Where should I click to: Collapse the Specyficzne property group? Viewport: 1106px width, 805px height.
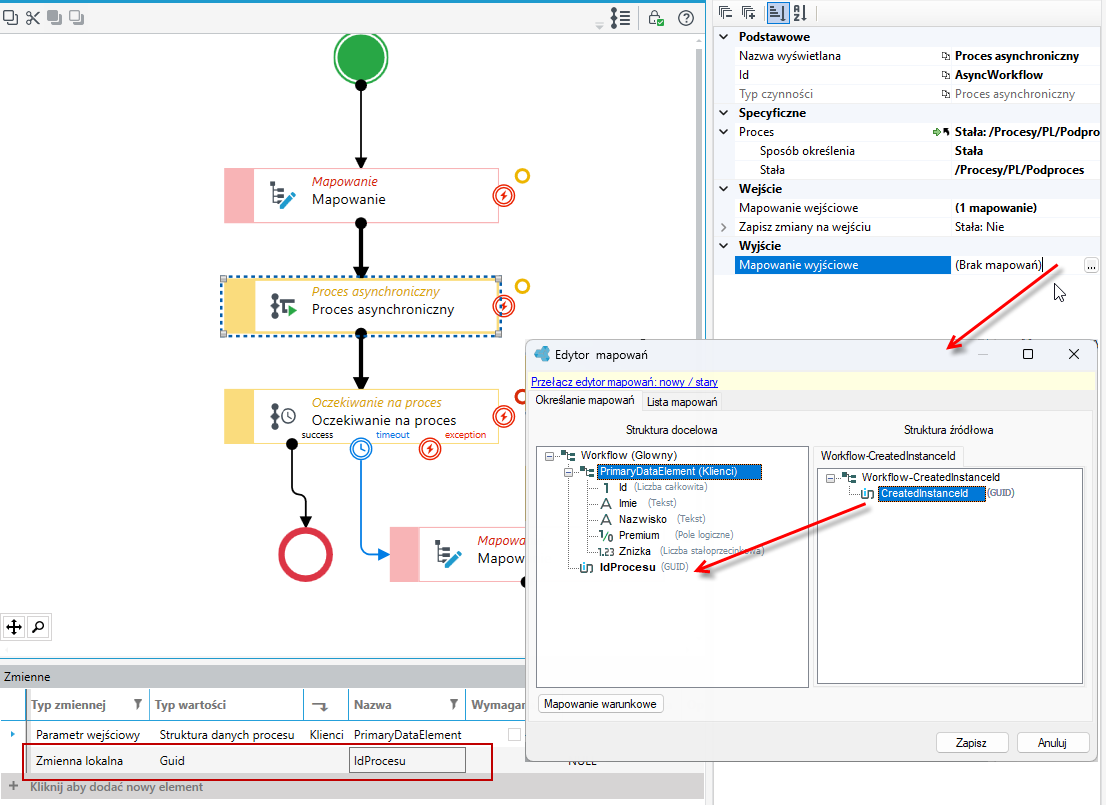tap(724, 113)
